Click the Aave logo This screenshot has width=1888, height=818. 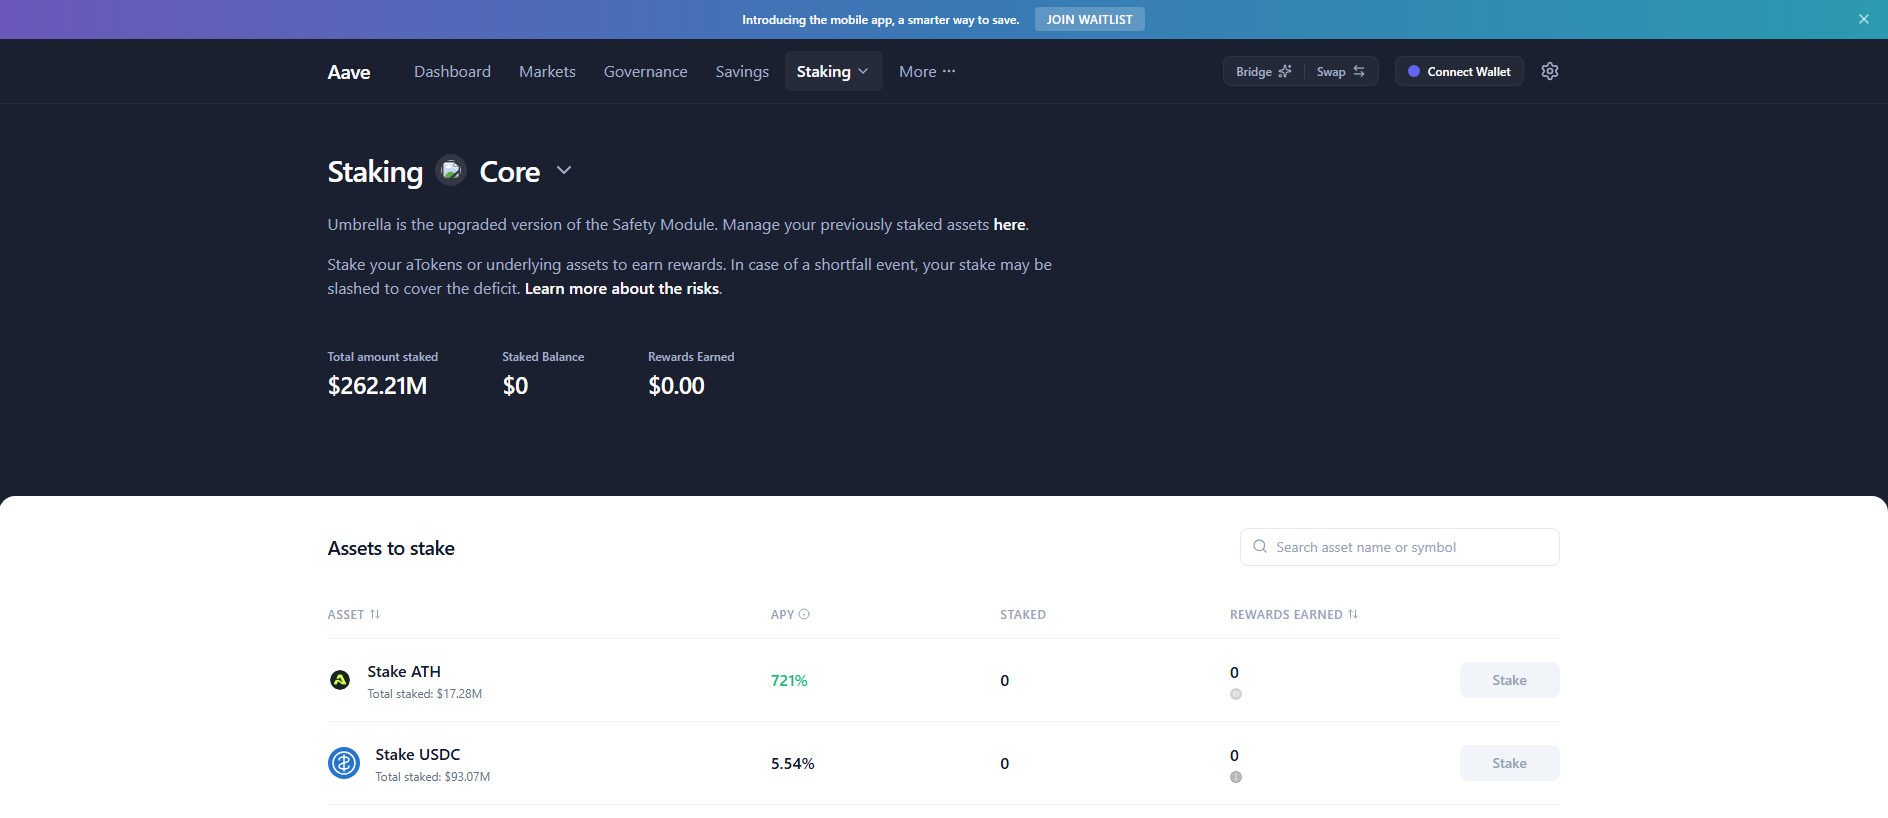tap(349, 72)
